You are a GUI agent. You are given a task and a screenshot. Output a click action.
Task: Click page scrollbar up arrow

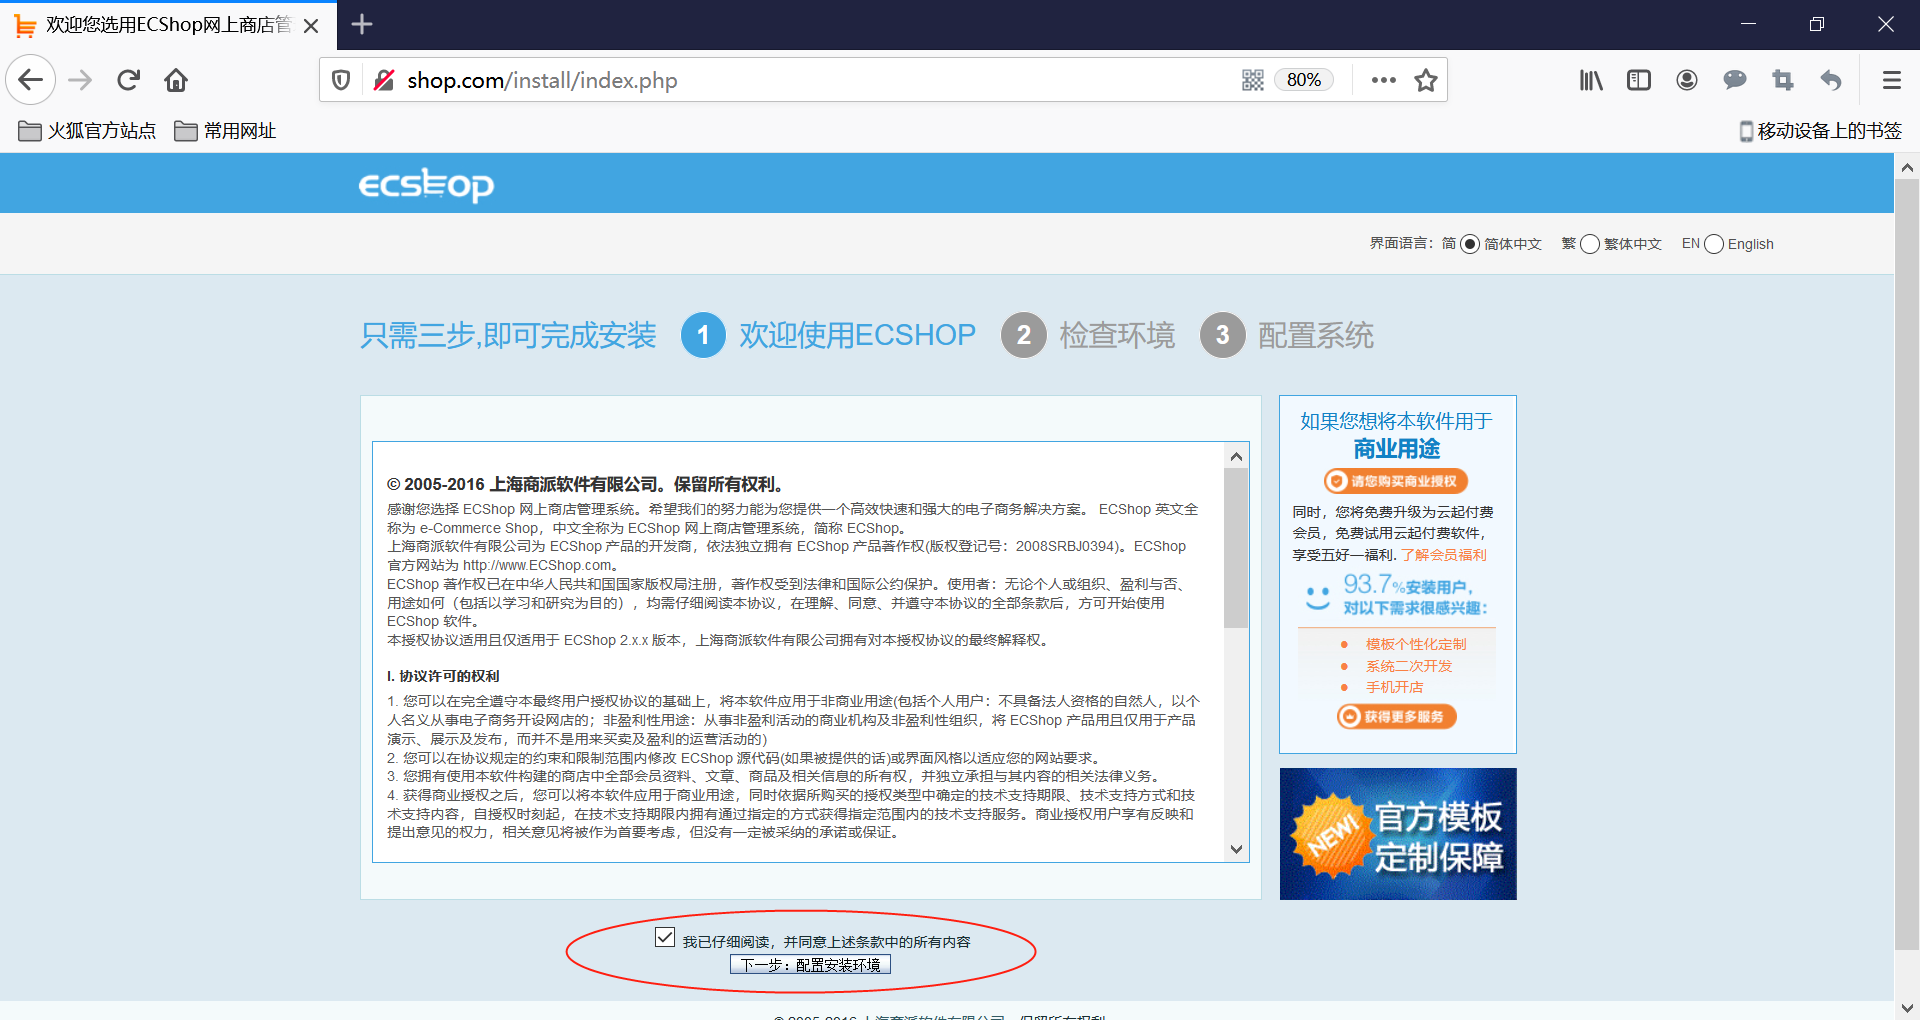[x=1907, y=167]
